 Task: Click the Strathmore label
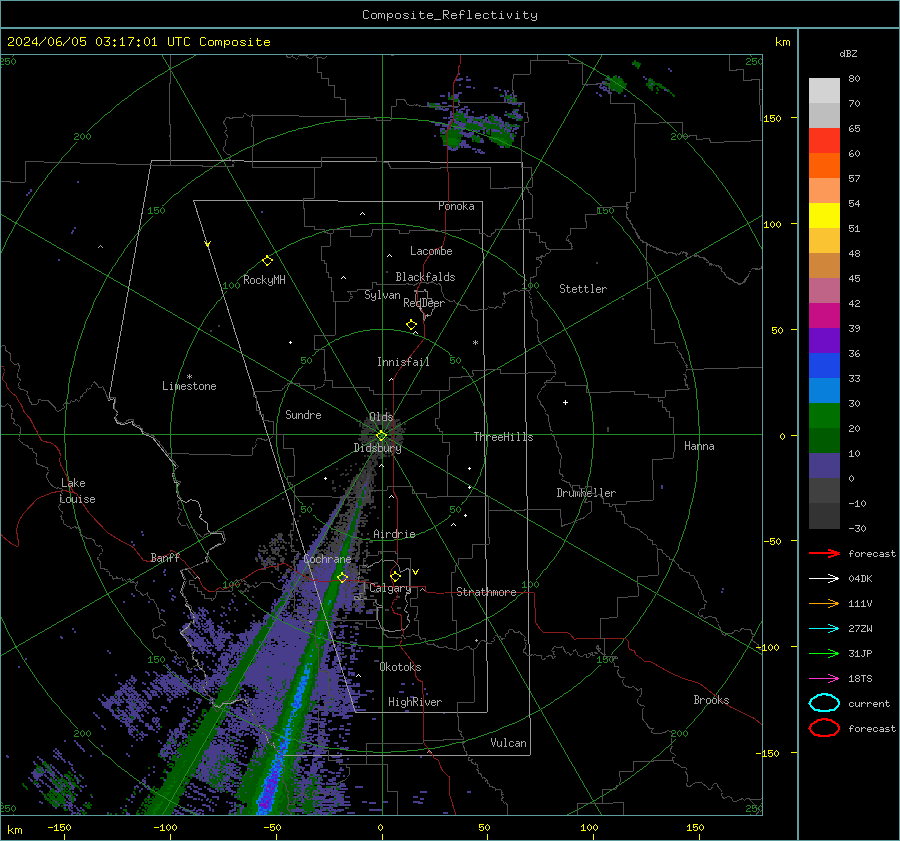(x=486, y=592)
